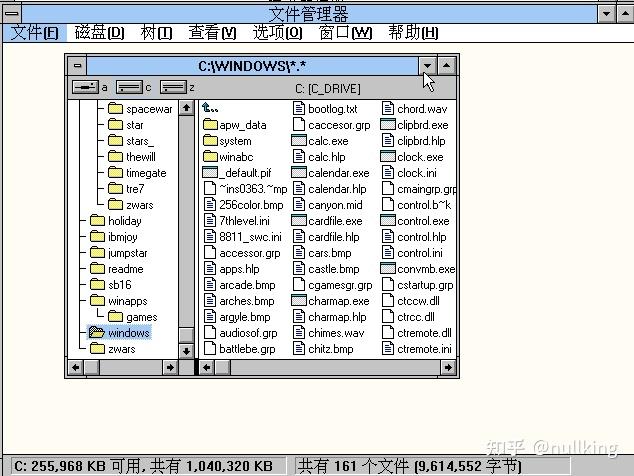Select the star folder icon in the tree

click(x=115, y=125)
